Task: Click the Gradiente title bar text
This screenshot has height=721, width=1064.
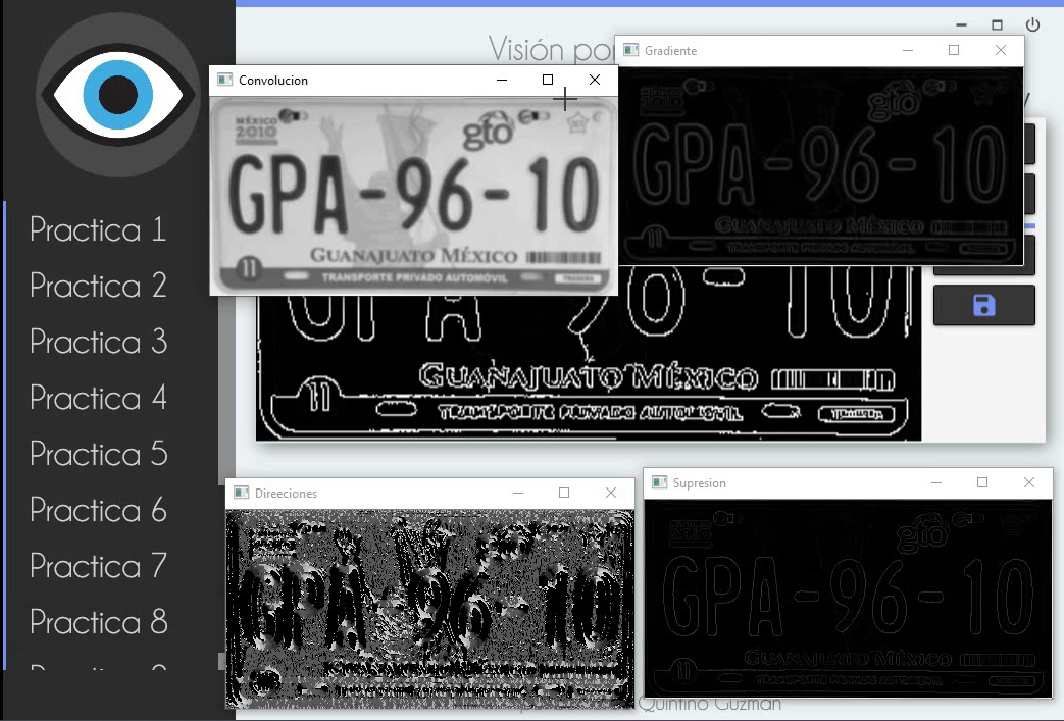Action: 671,51
